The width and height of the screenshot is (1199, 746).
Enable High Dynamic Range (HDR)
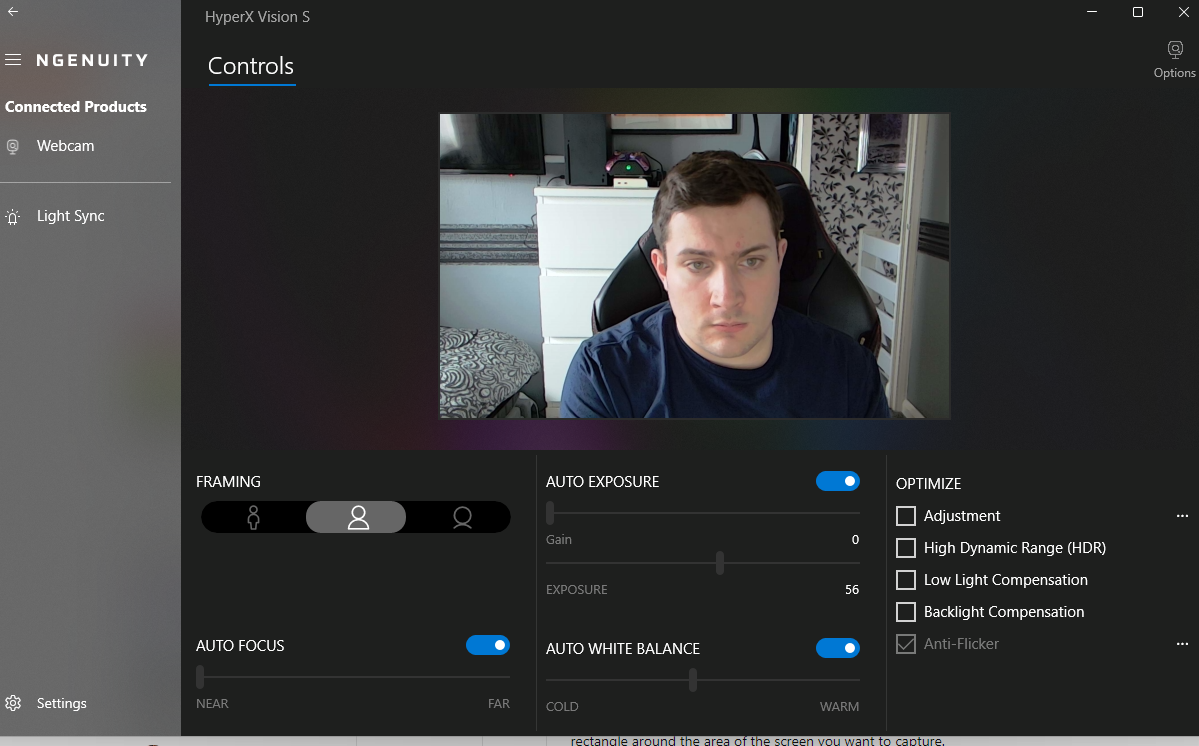coord(905,548)
